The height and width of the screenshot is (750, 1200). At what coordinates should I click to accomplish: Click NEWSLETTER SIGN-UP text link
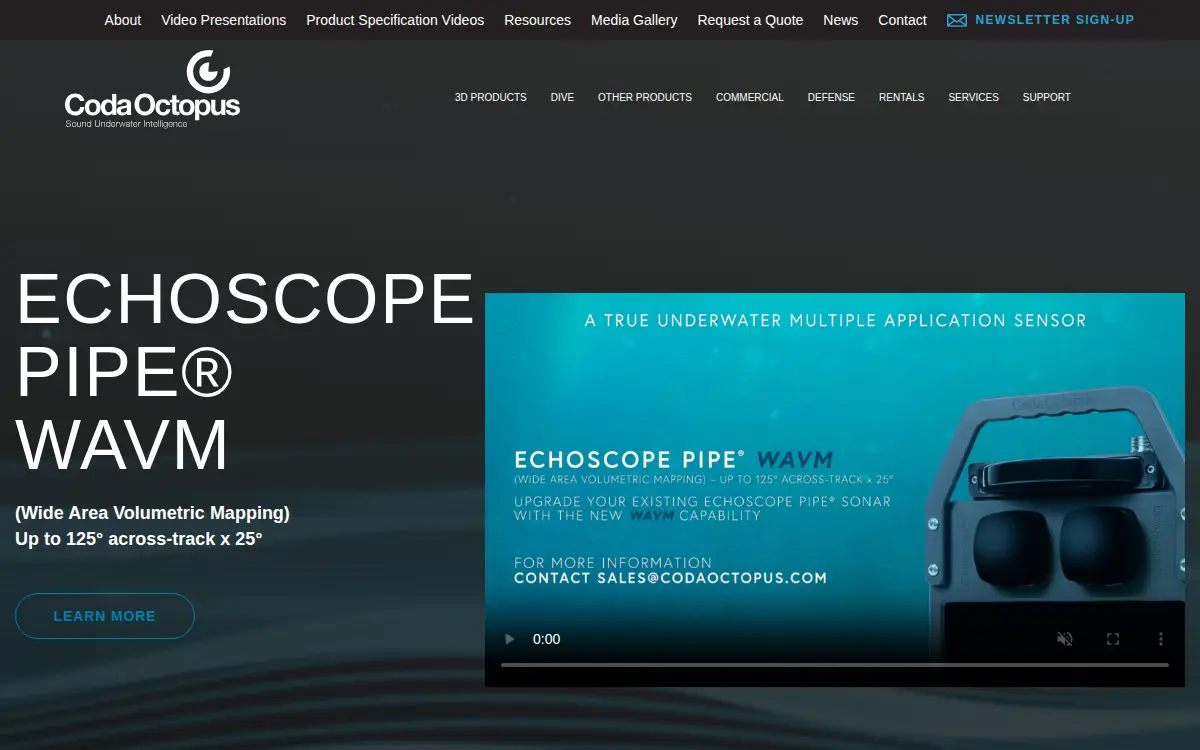pyautogui.click(x=1055, y=20)
